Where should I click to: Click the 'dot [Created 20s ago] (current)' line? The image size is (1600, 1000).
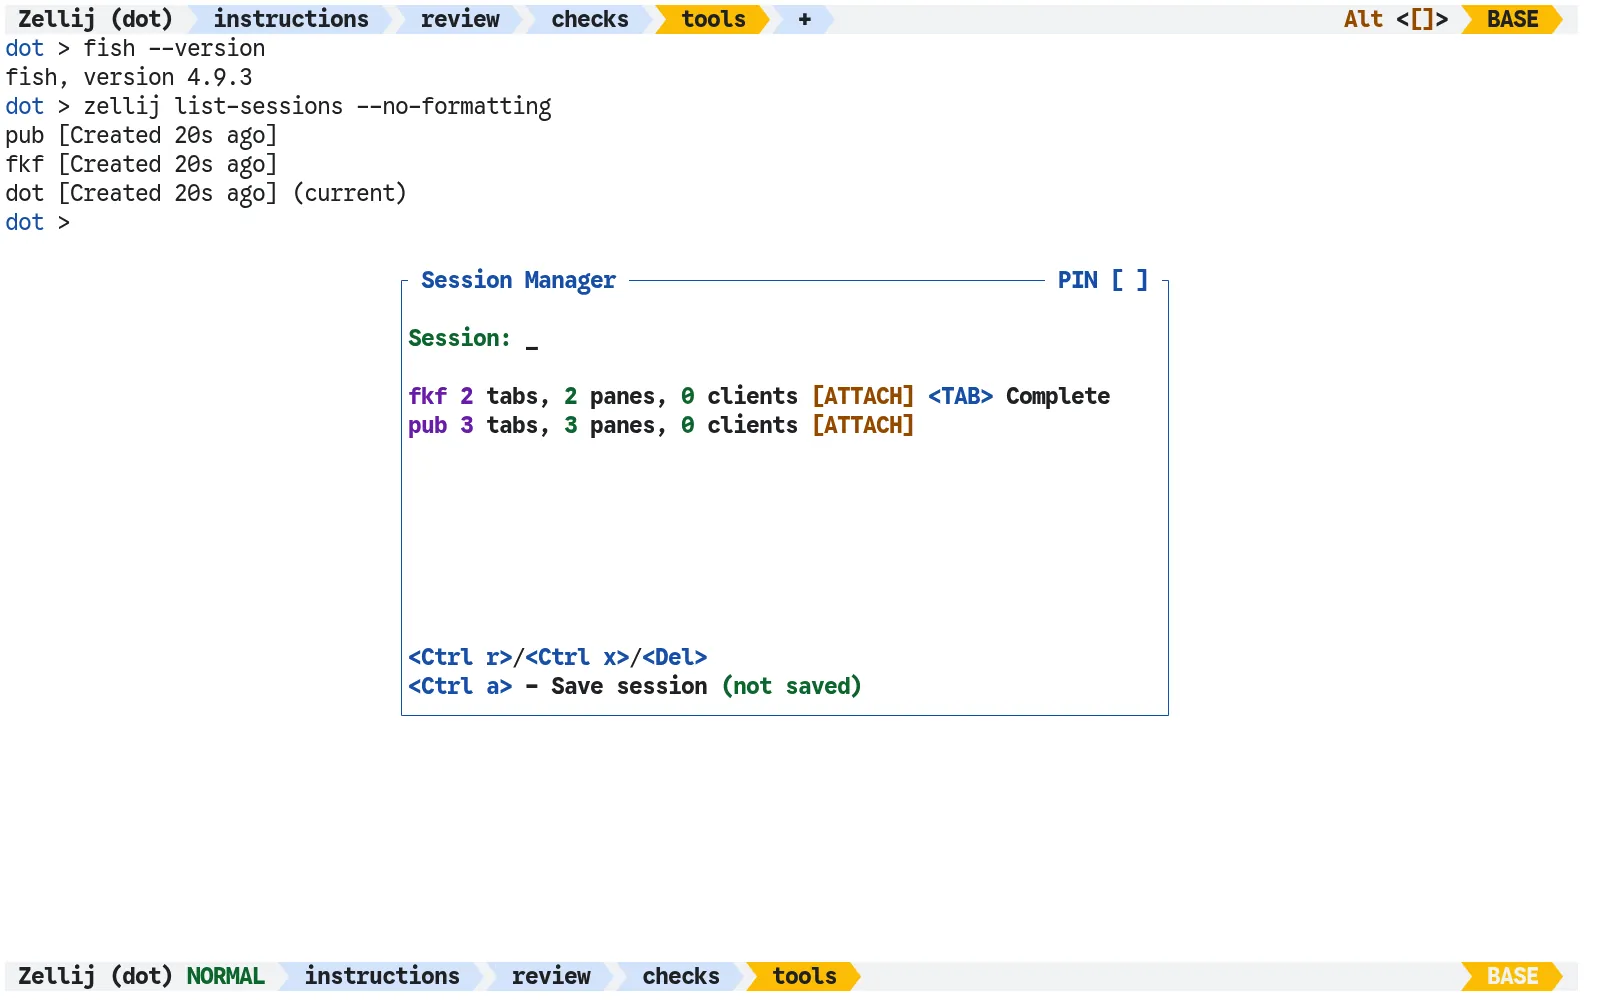[206, 193]
